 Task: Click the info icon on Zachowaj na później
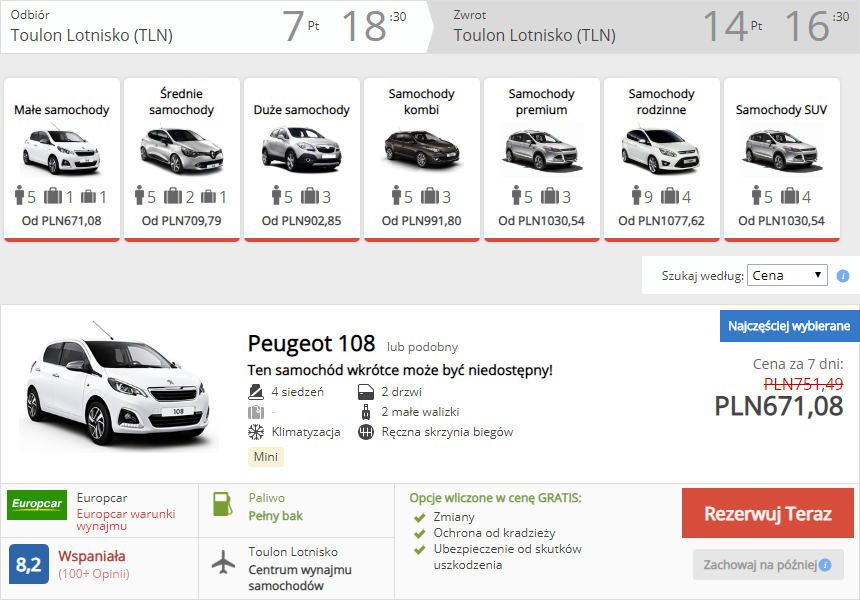(x=824, y=565)
